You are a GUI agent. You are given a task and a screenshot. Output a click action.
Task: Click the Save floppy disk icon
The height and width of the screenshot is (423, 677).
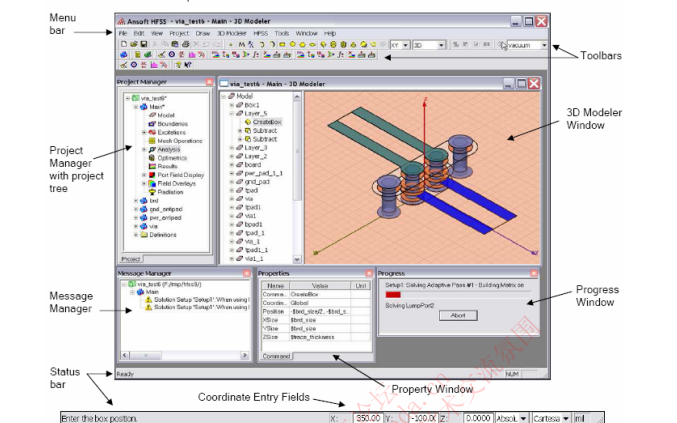(144, 44)
